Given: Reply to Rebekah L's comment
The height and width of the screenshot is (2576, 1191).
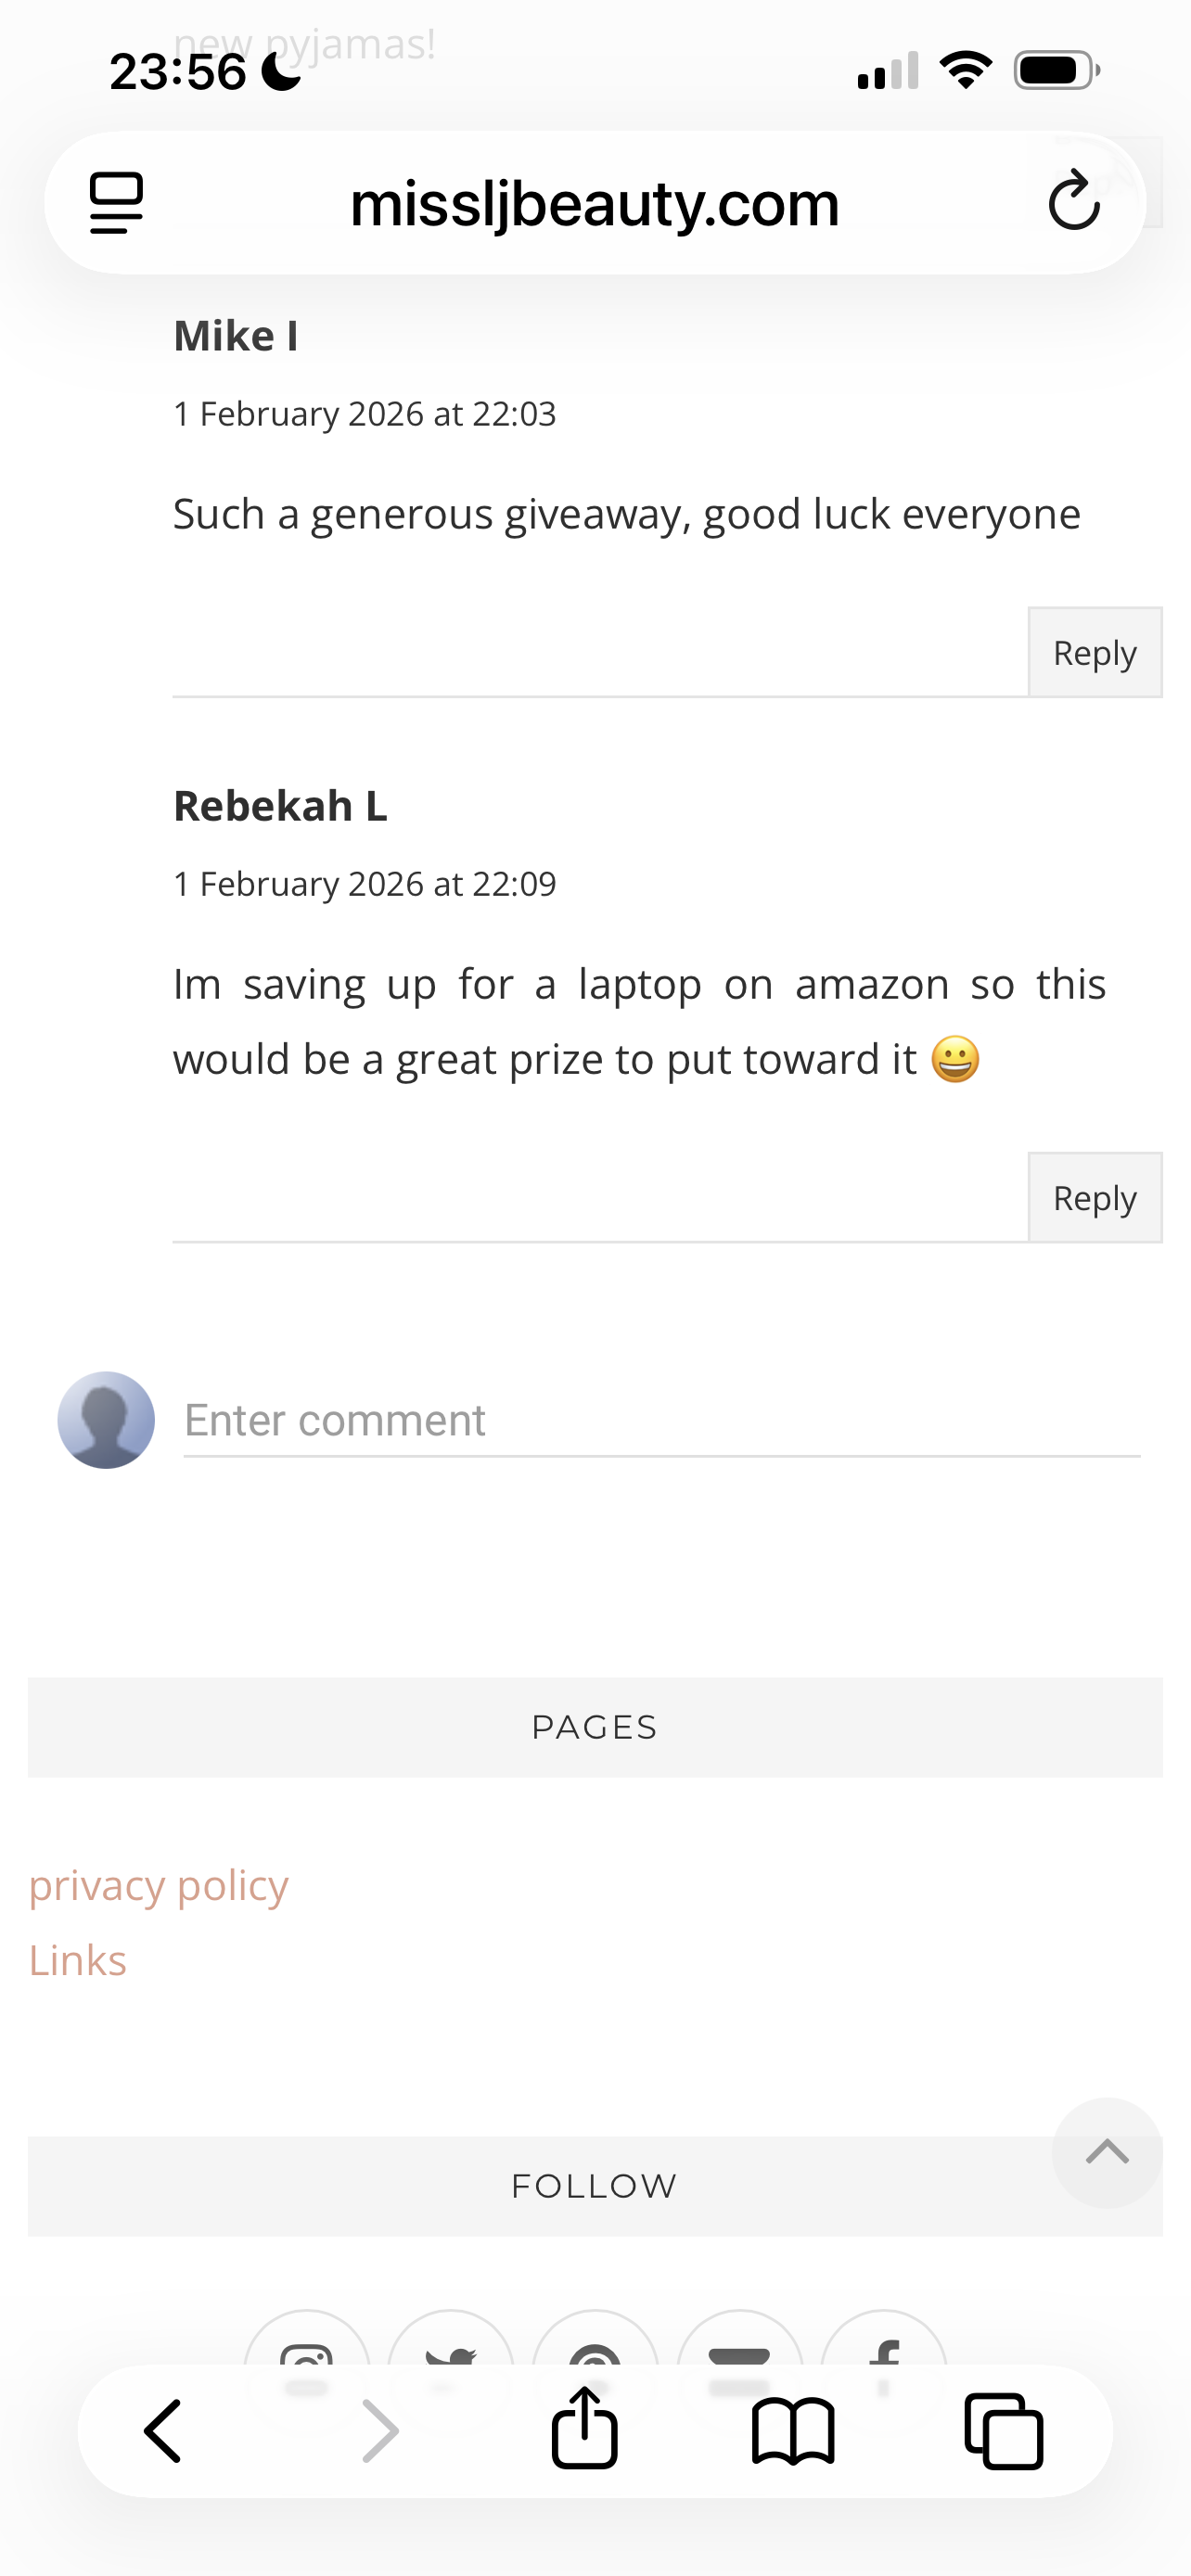Looking at the screenshot, I should (x=1094, y=1198).
